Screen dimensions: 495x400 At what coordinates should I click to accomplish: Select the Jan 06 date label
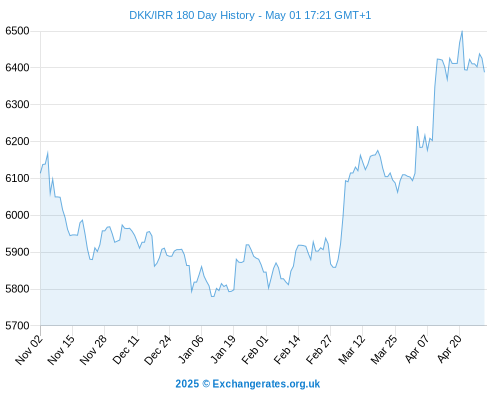[191, 349]
